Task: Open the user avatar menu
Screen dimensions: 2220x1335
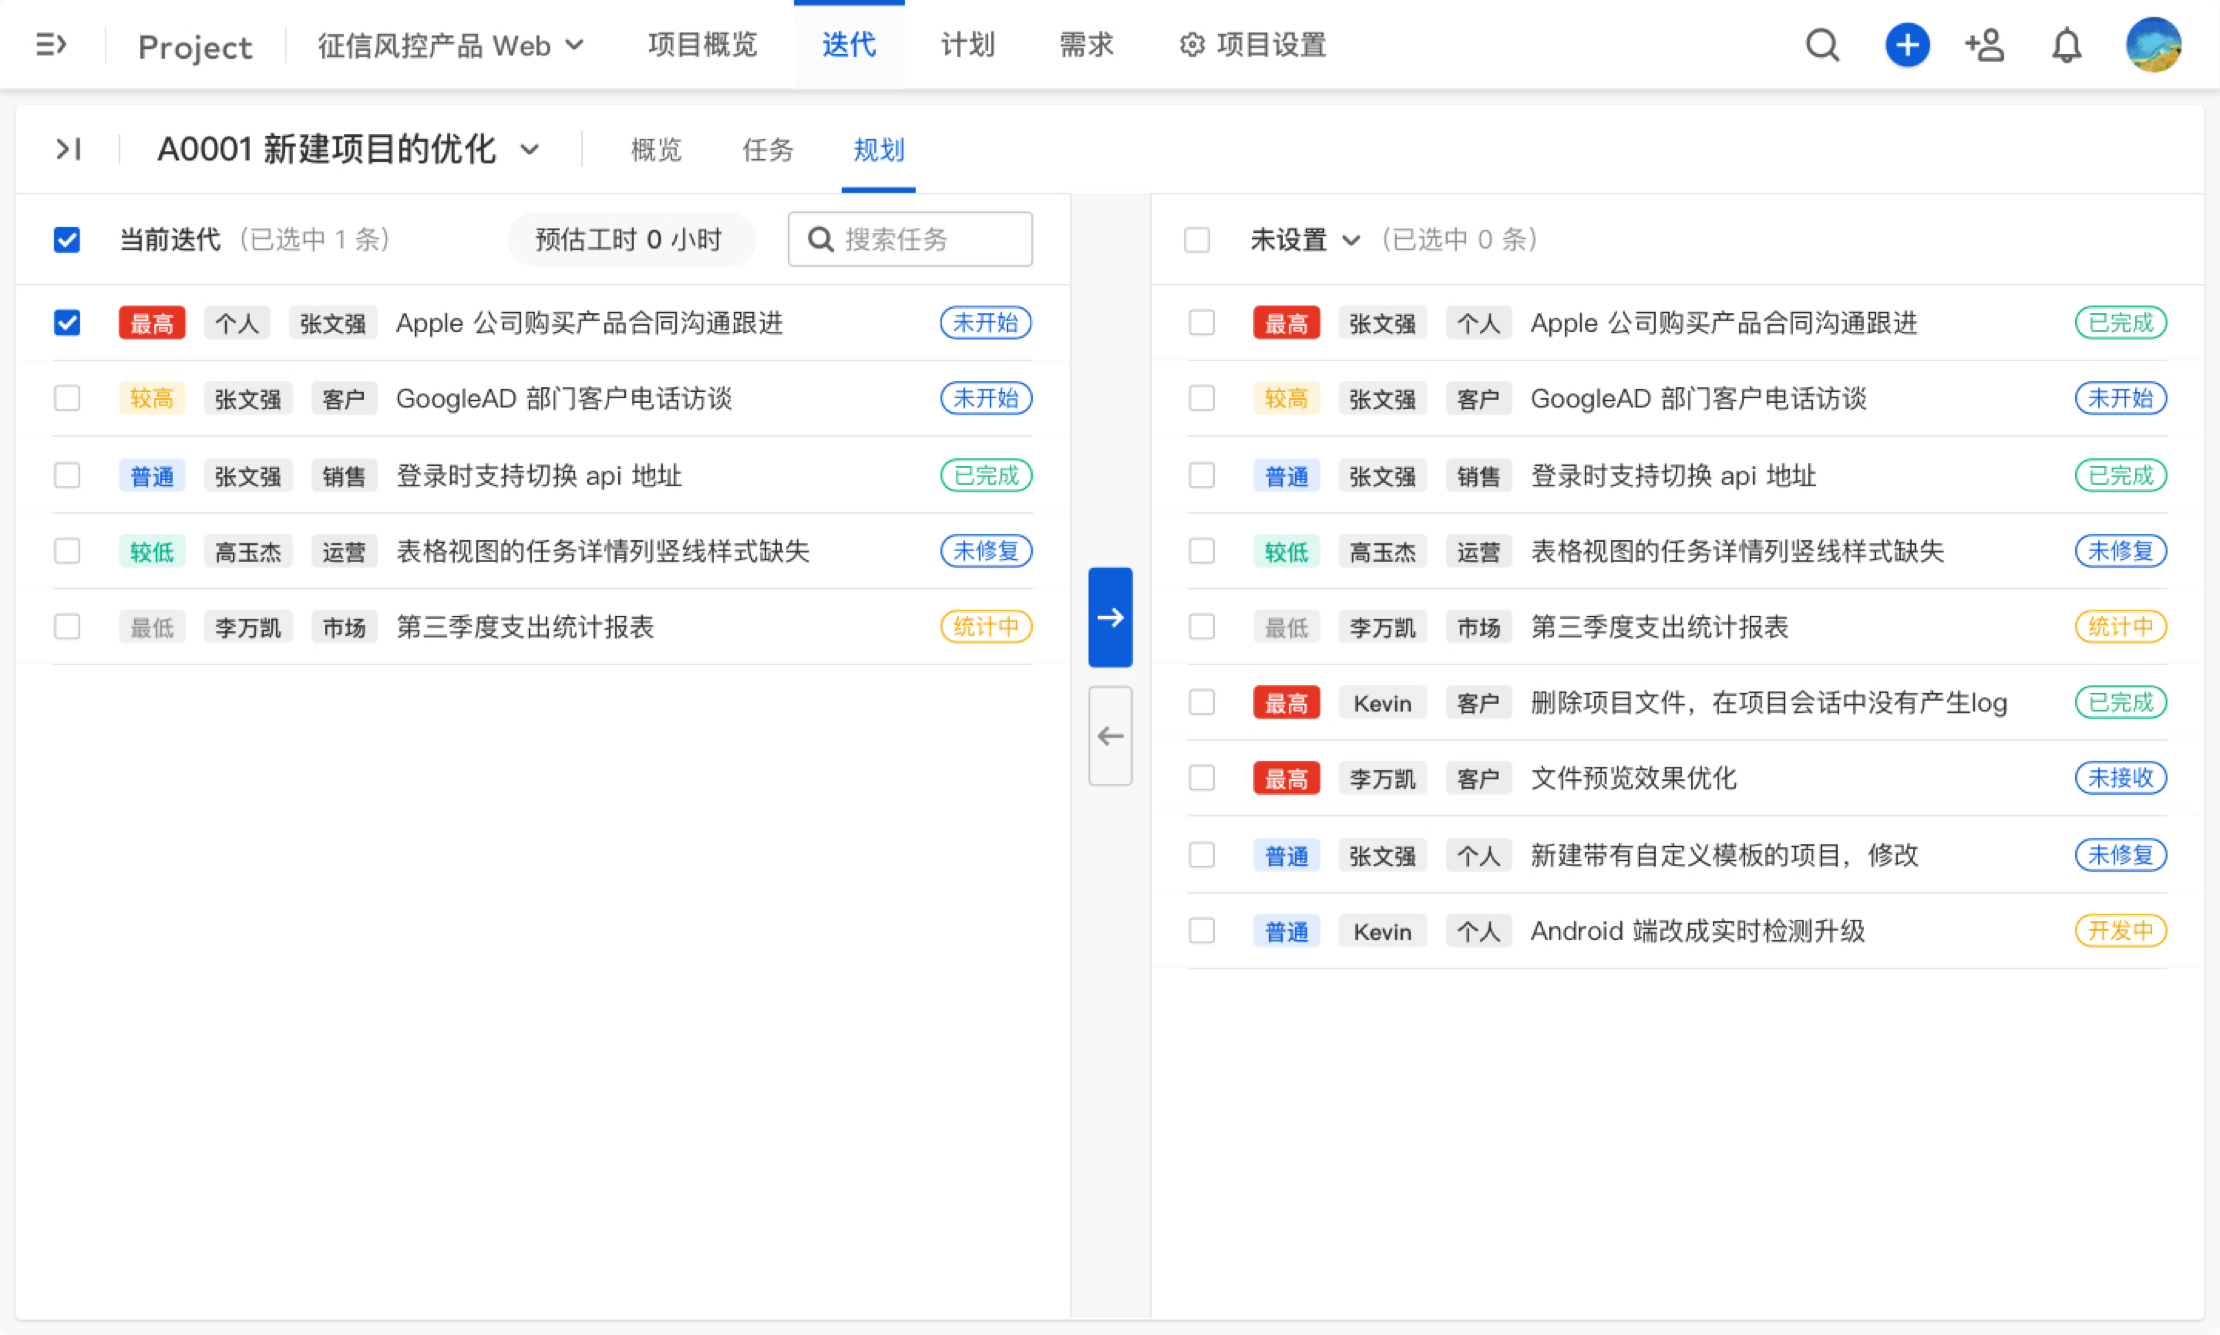Action: pos(2152,45)
